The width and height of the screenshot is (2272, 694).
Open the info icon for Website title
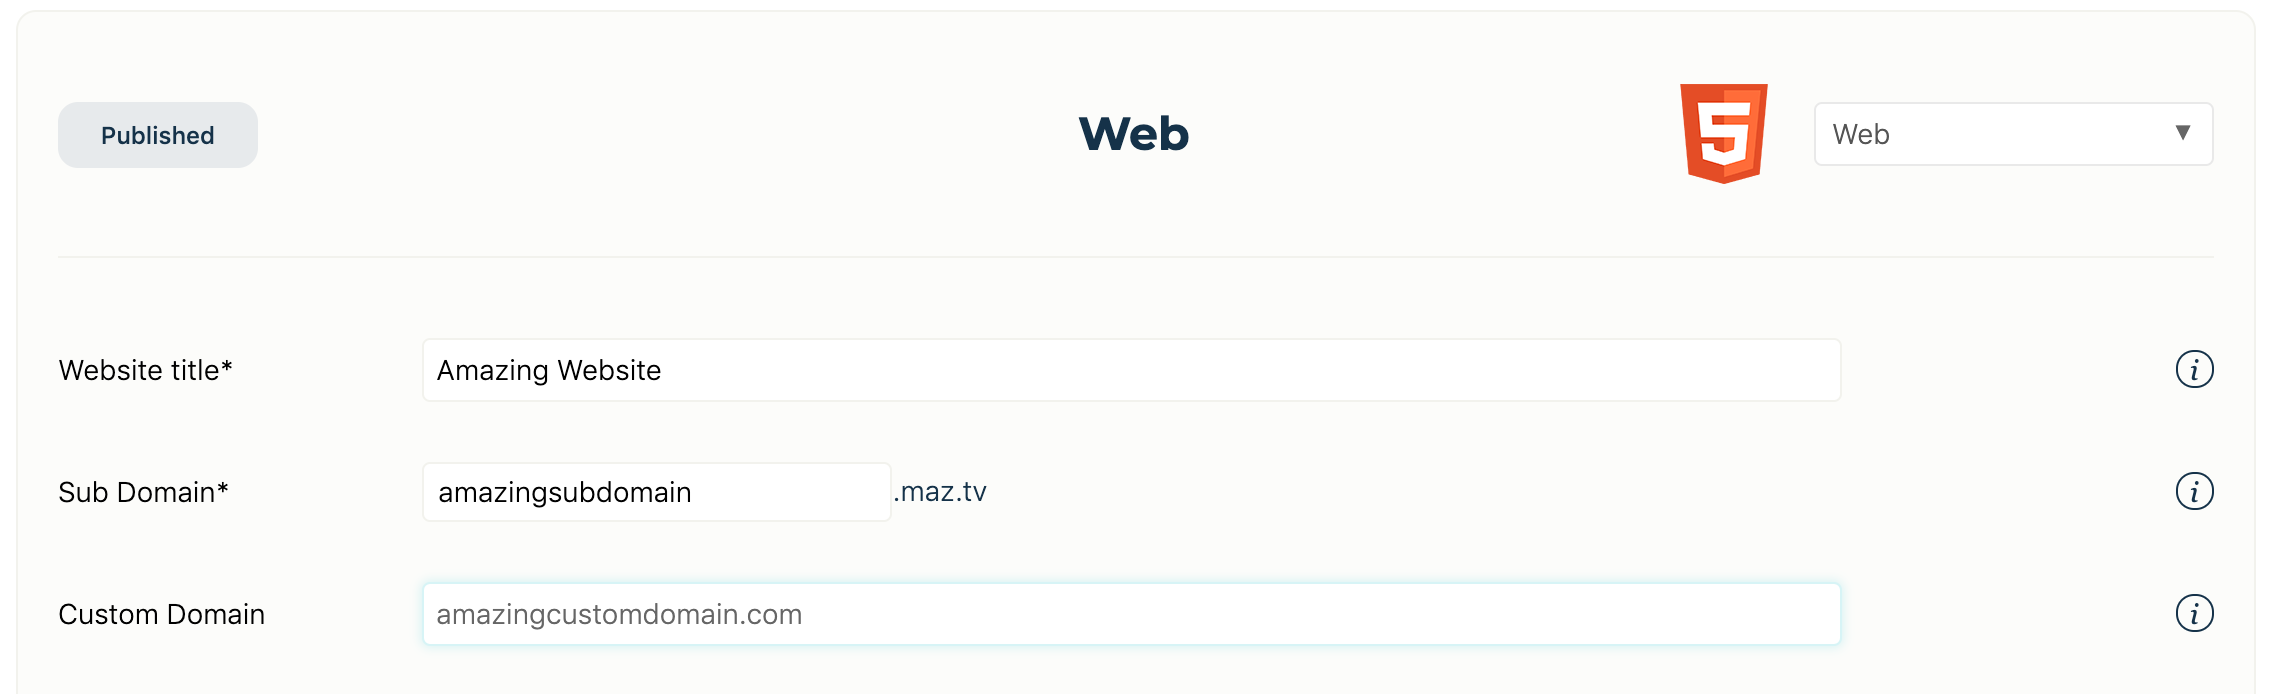[2194, 370]
